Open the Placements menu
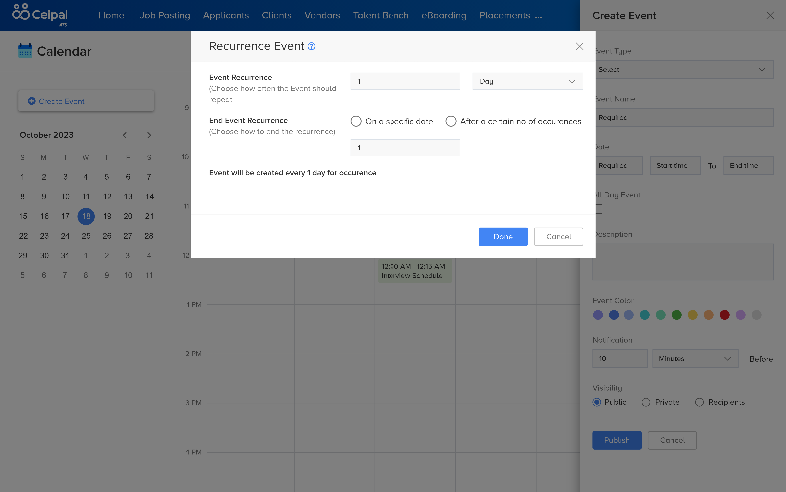 [504, 15]
